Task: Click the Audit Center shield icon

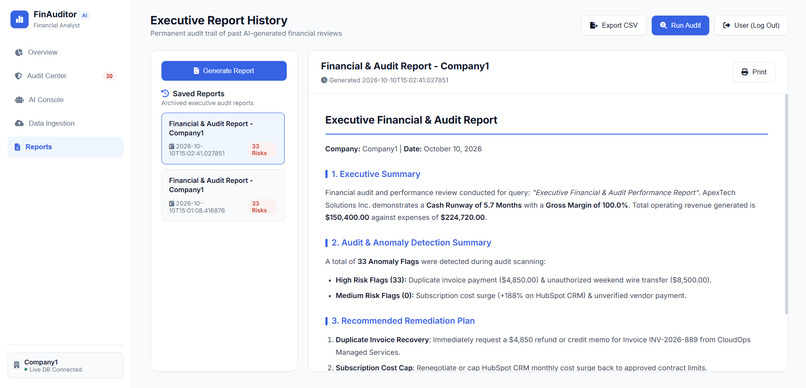Action: coord(19,76)
